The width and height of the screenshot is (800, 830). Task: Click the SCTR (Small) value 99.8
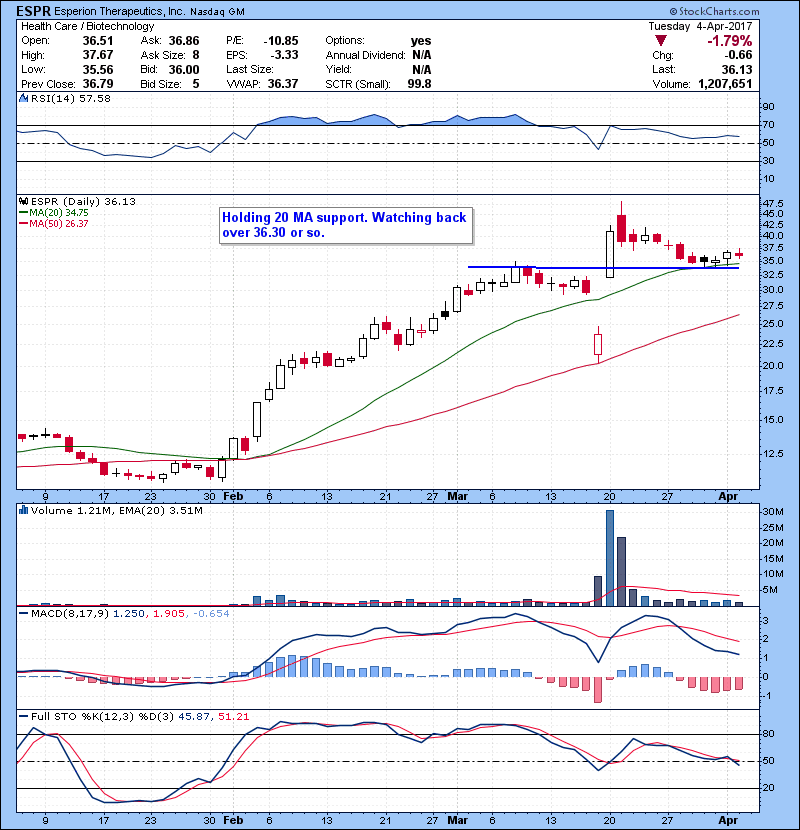[419, 84]
